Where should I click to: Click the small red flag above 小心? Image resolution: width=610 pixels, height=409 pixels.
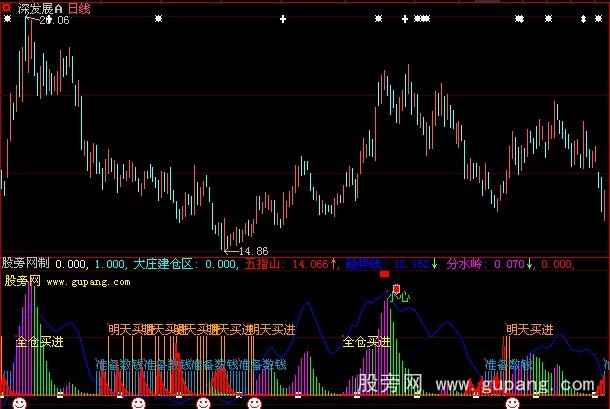(396, 288)
